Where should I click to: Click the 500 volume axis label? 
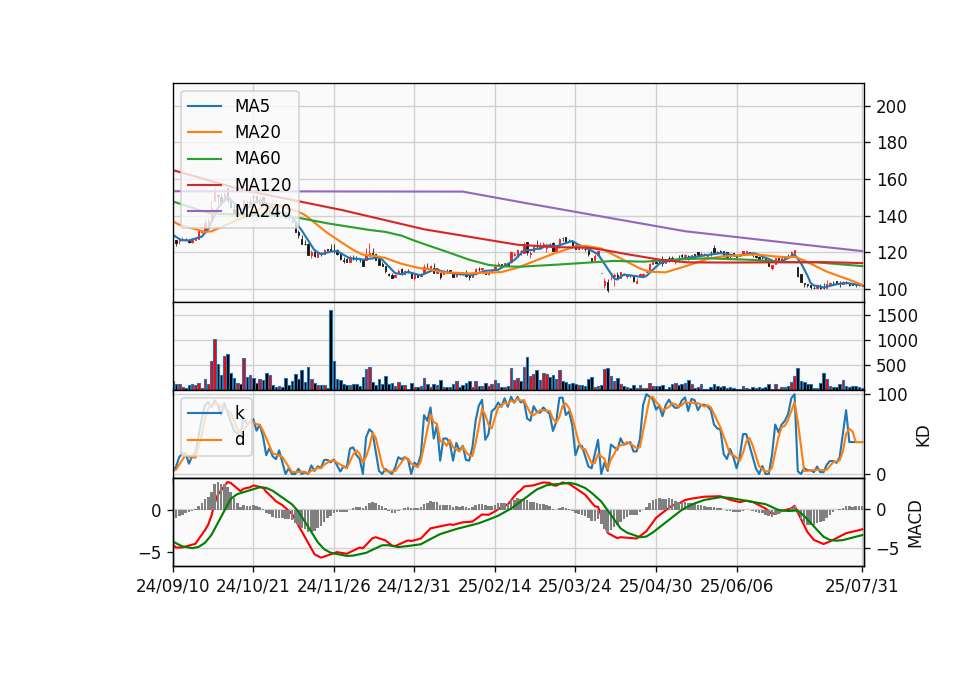click(891, 366)
